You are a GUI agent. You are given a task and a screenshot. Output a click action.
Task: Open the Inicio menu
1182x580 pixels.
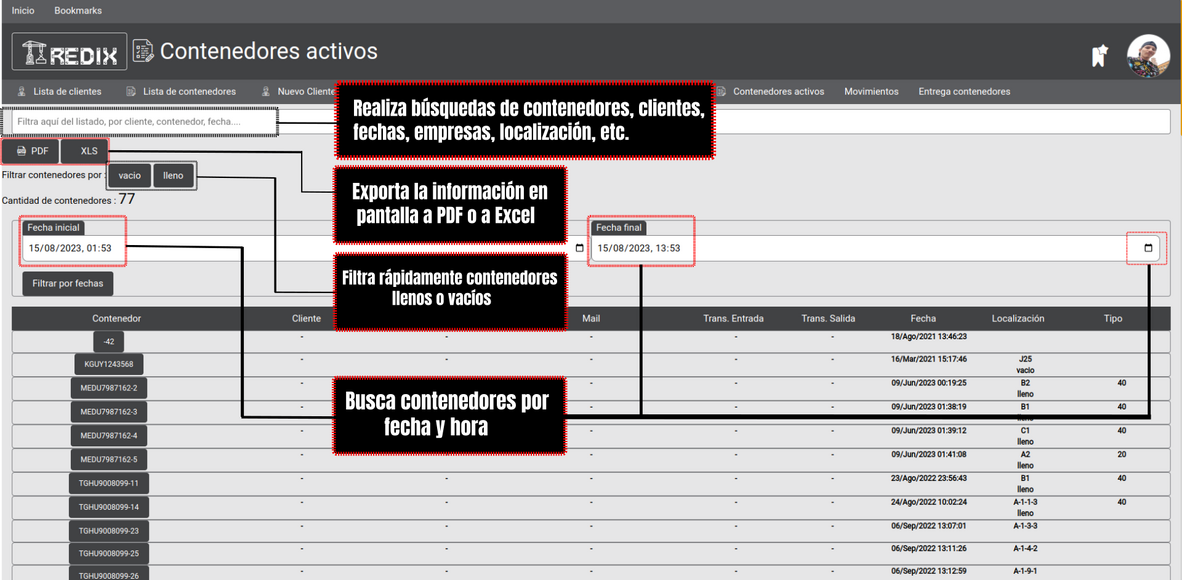pyautogui.click(x=22, y=10)
